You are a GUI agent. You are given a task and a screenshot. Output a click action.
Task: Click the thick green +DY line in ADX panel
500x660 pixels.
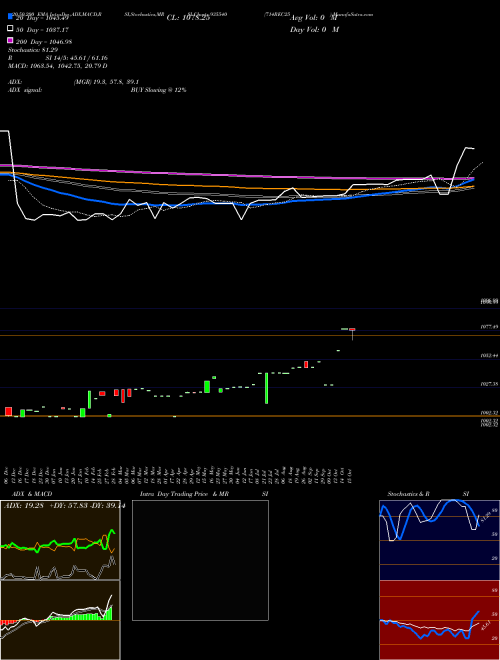coord(59,542)
